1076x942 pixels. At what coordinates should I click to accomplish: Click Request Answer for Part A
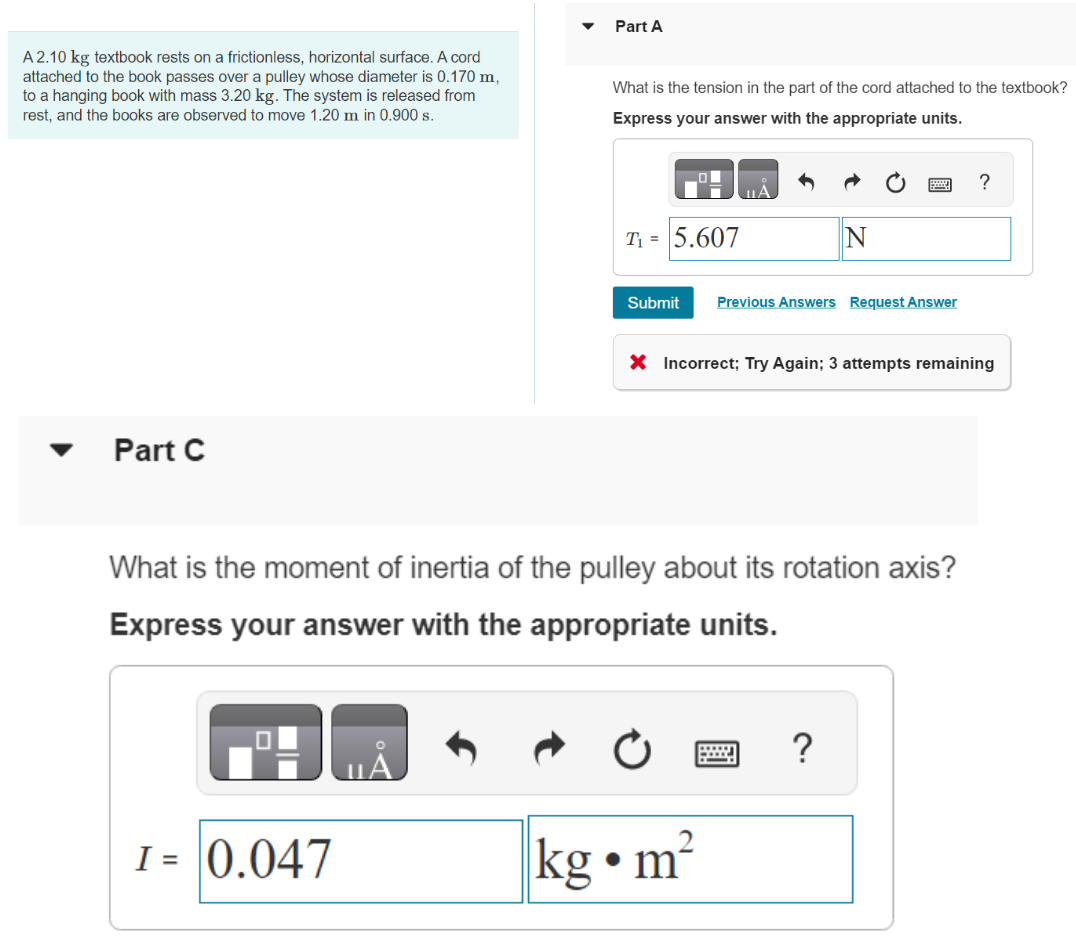click(903, 302)
